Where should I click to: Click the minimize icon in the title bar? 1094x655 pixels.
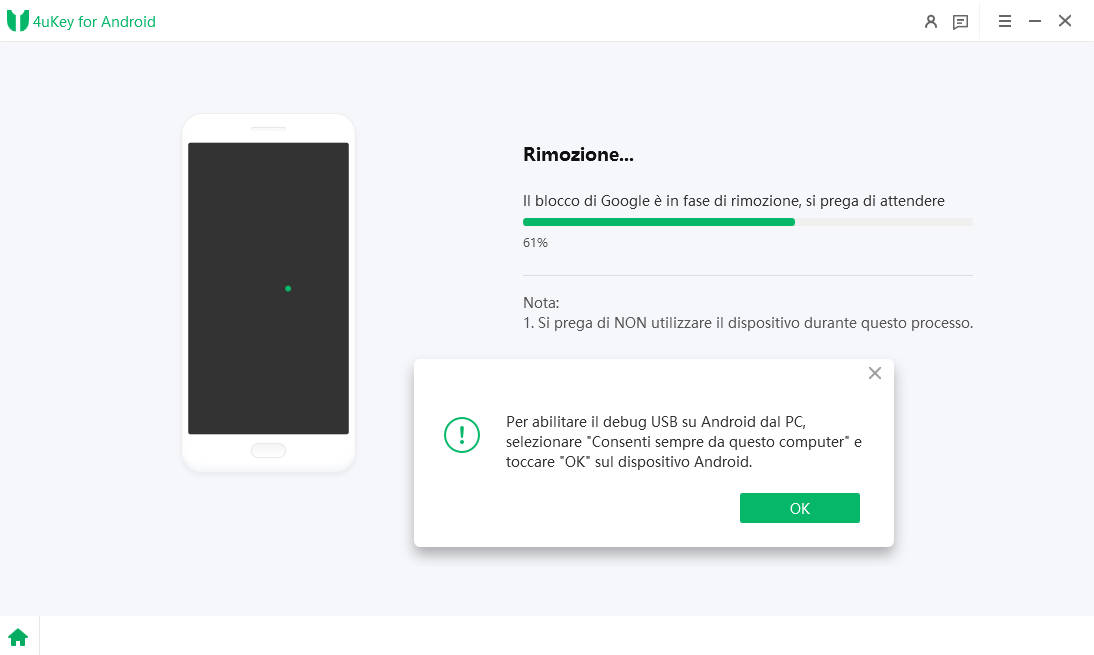point(1034,20)
